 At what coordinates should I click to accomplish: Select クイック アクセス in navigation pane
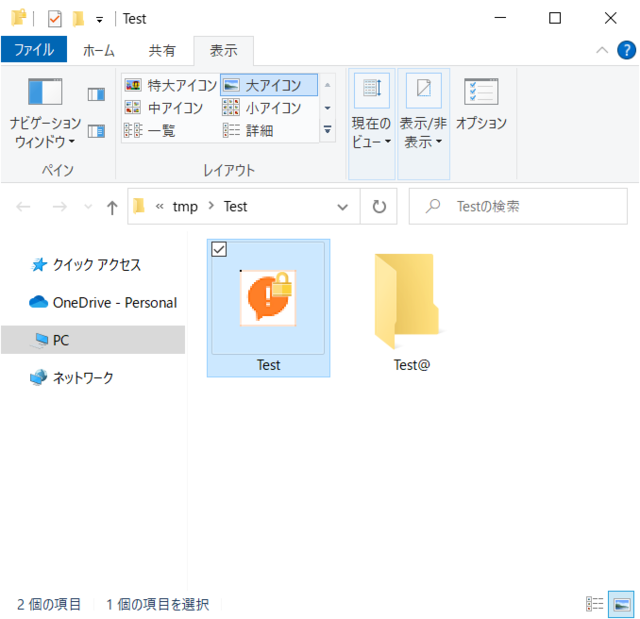[86, 265]
